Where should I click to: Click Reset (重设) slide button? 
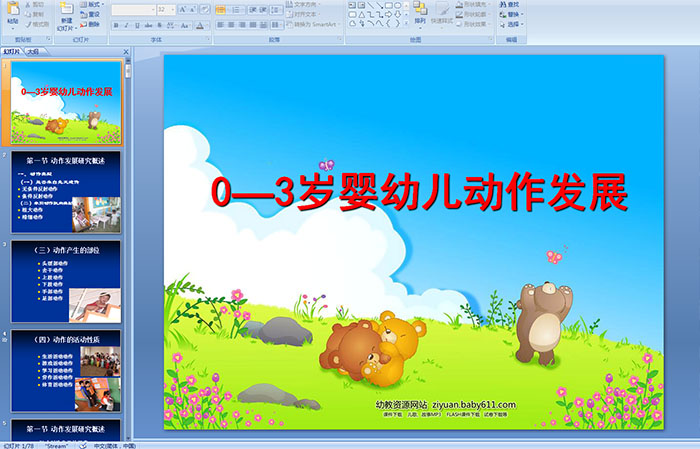[x=90, y=14]
